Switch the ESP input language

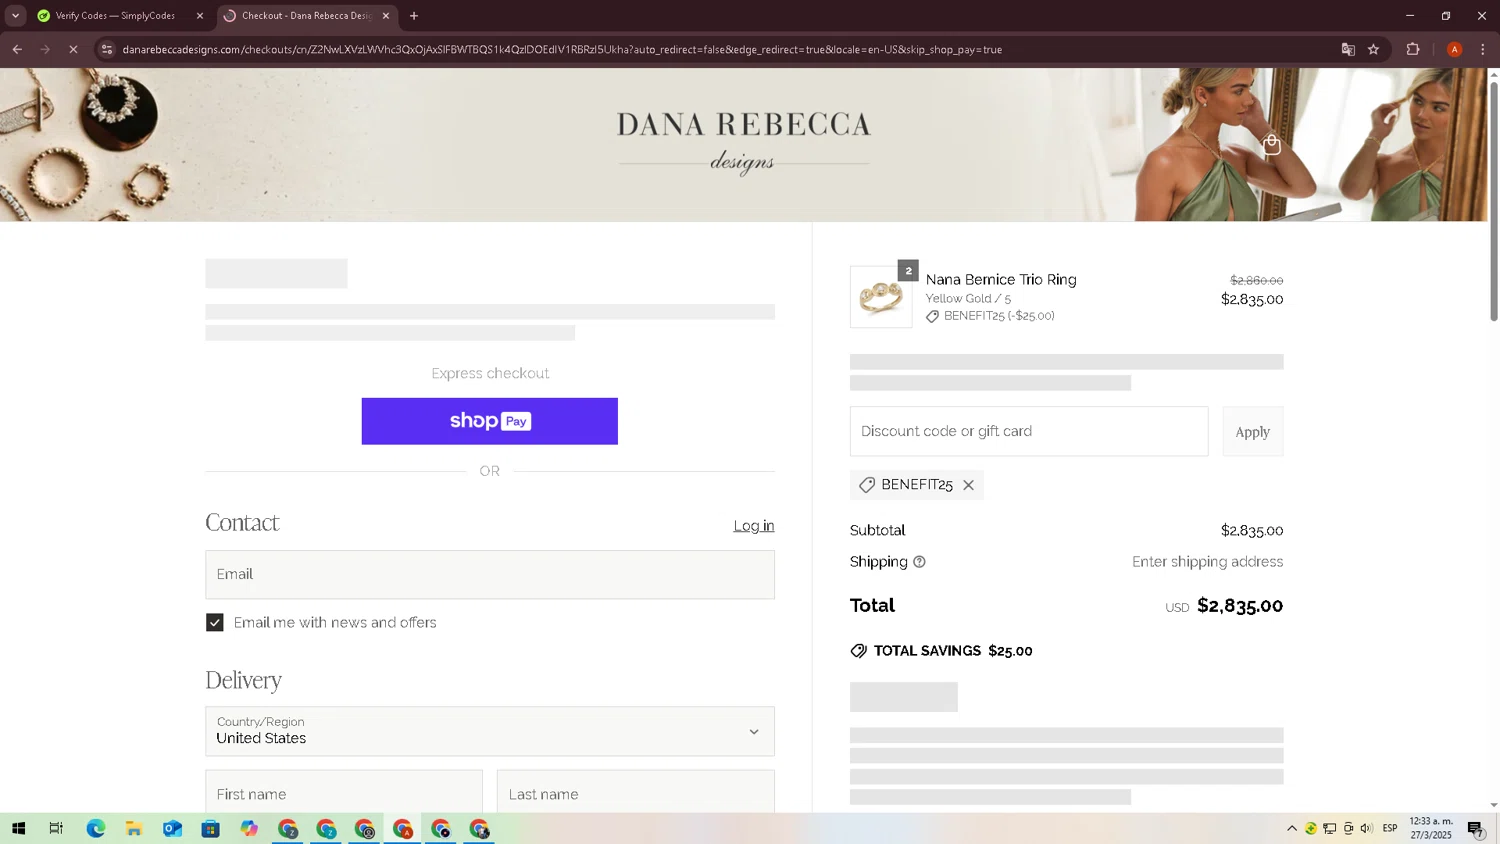click(1390, 828)
